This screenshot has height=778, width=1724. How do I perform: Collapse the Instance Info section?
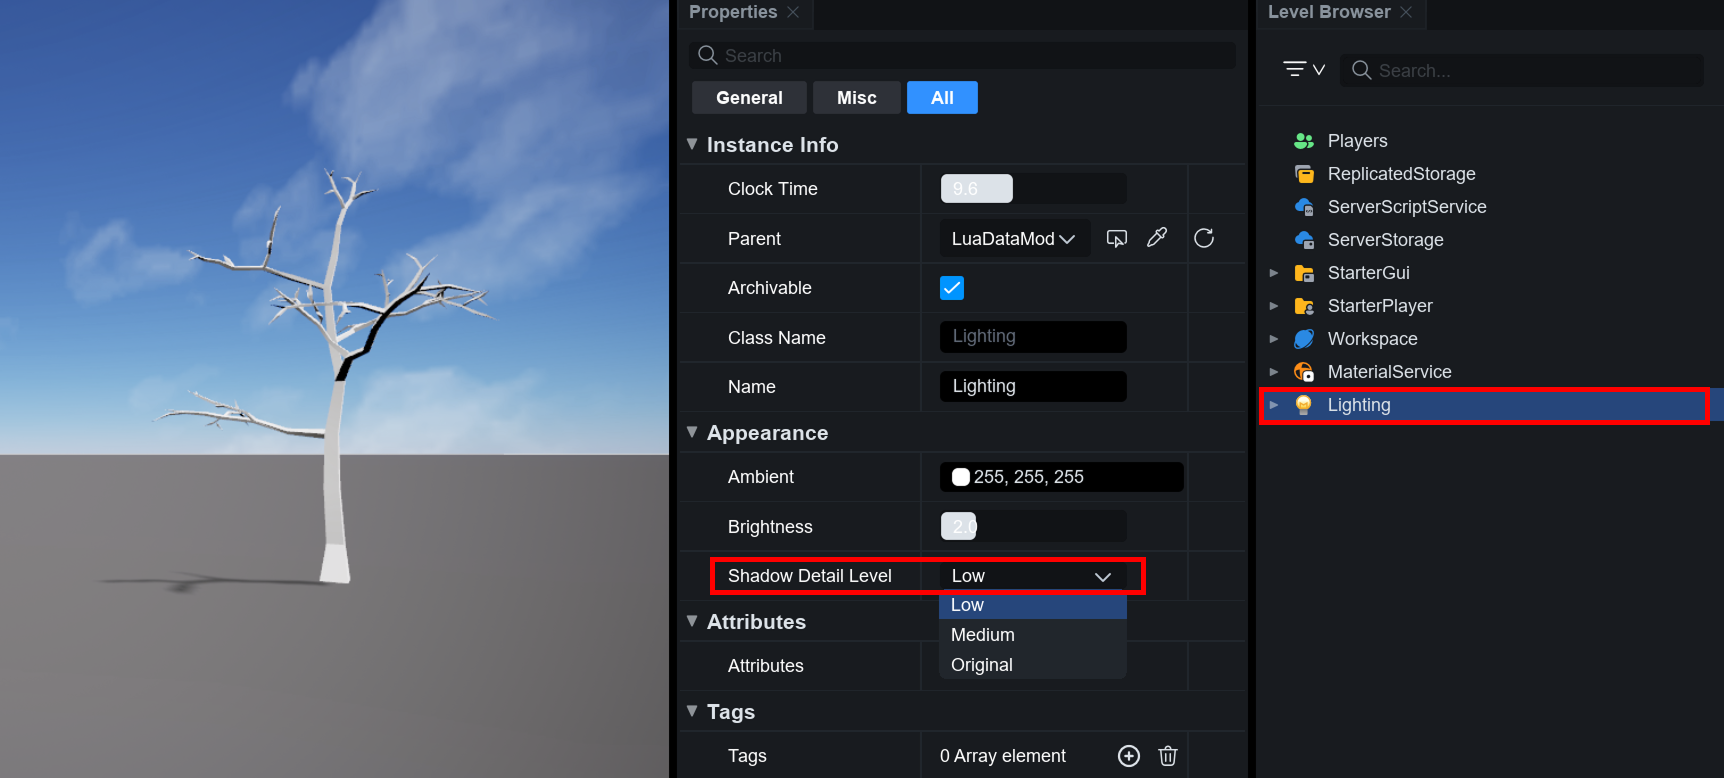click(x=692, y=144)
